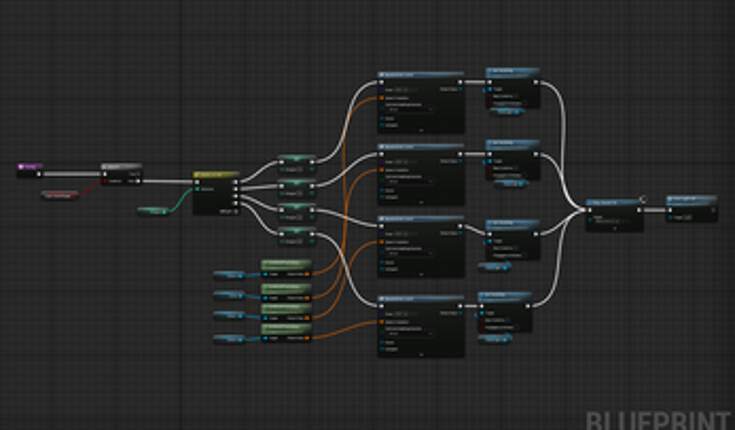Toggle New Visibility checkbox on topmost Set Visibility node
735x430 pixels.
(x=516, y=96)
